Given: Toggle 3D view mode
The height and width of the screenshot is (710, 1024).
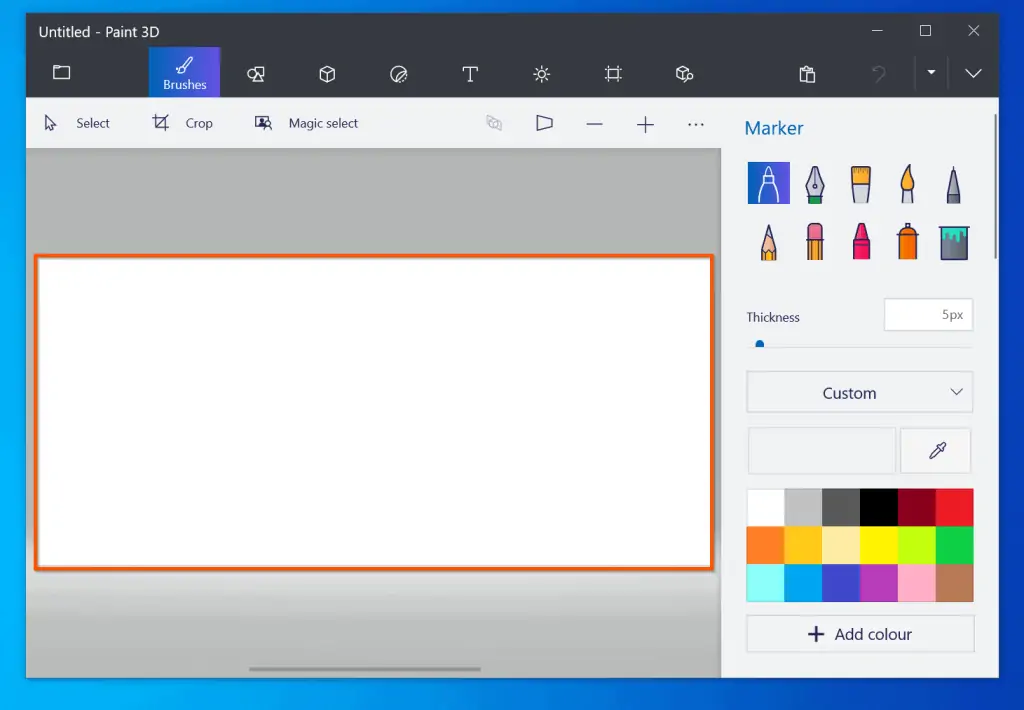Looking at the screenshot, I should click(544, 123).
